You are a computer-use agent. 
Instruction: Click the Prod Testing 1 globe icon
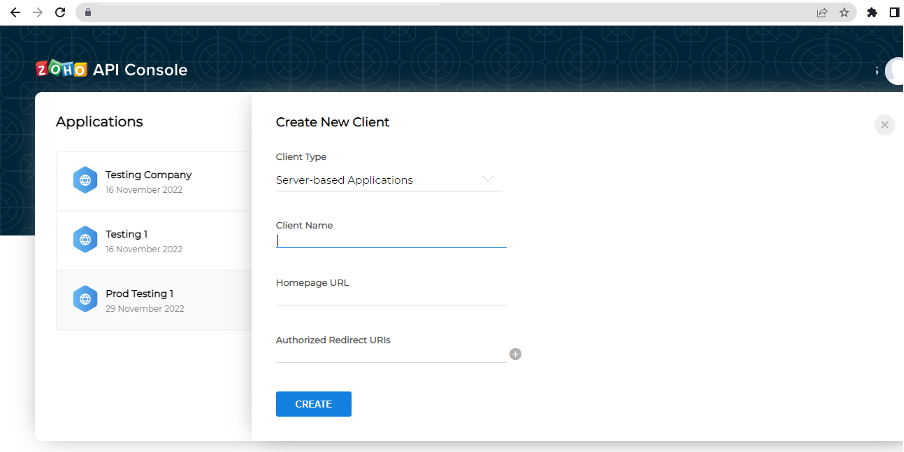[85, 299]
